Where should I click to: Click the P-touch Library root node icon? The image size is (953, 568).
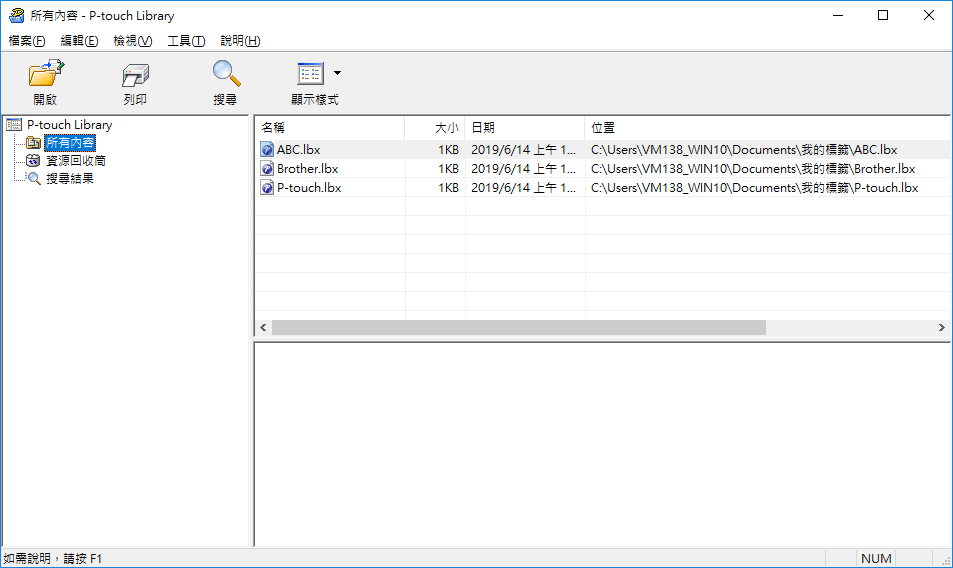pos(14,125)
